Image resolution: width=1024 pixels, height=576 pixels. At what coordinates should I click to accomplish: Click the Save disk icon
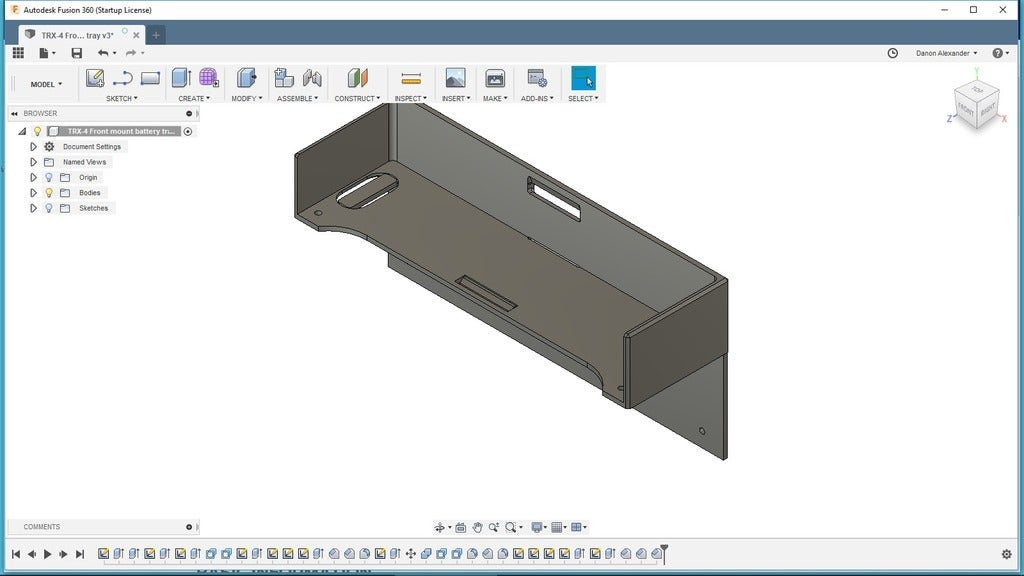76,53
